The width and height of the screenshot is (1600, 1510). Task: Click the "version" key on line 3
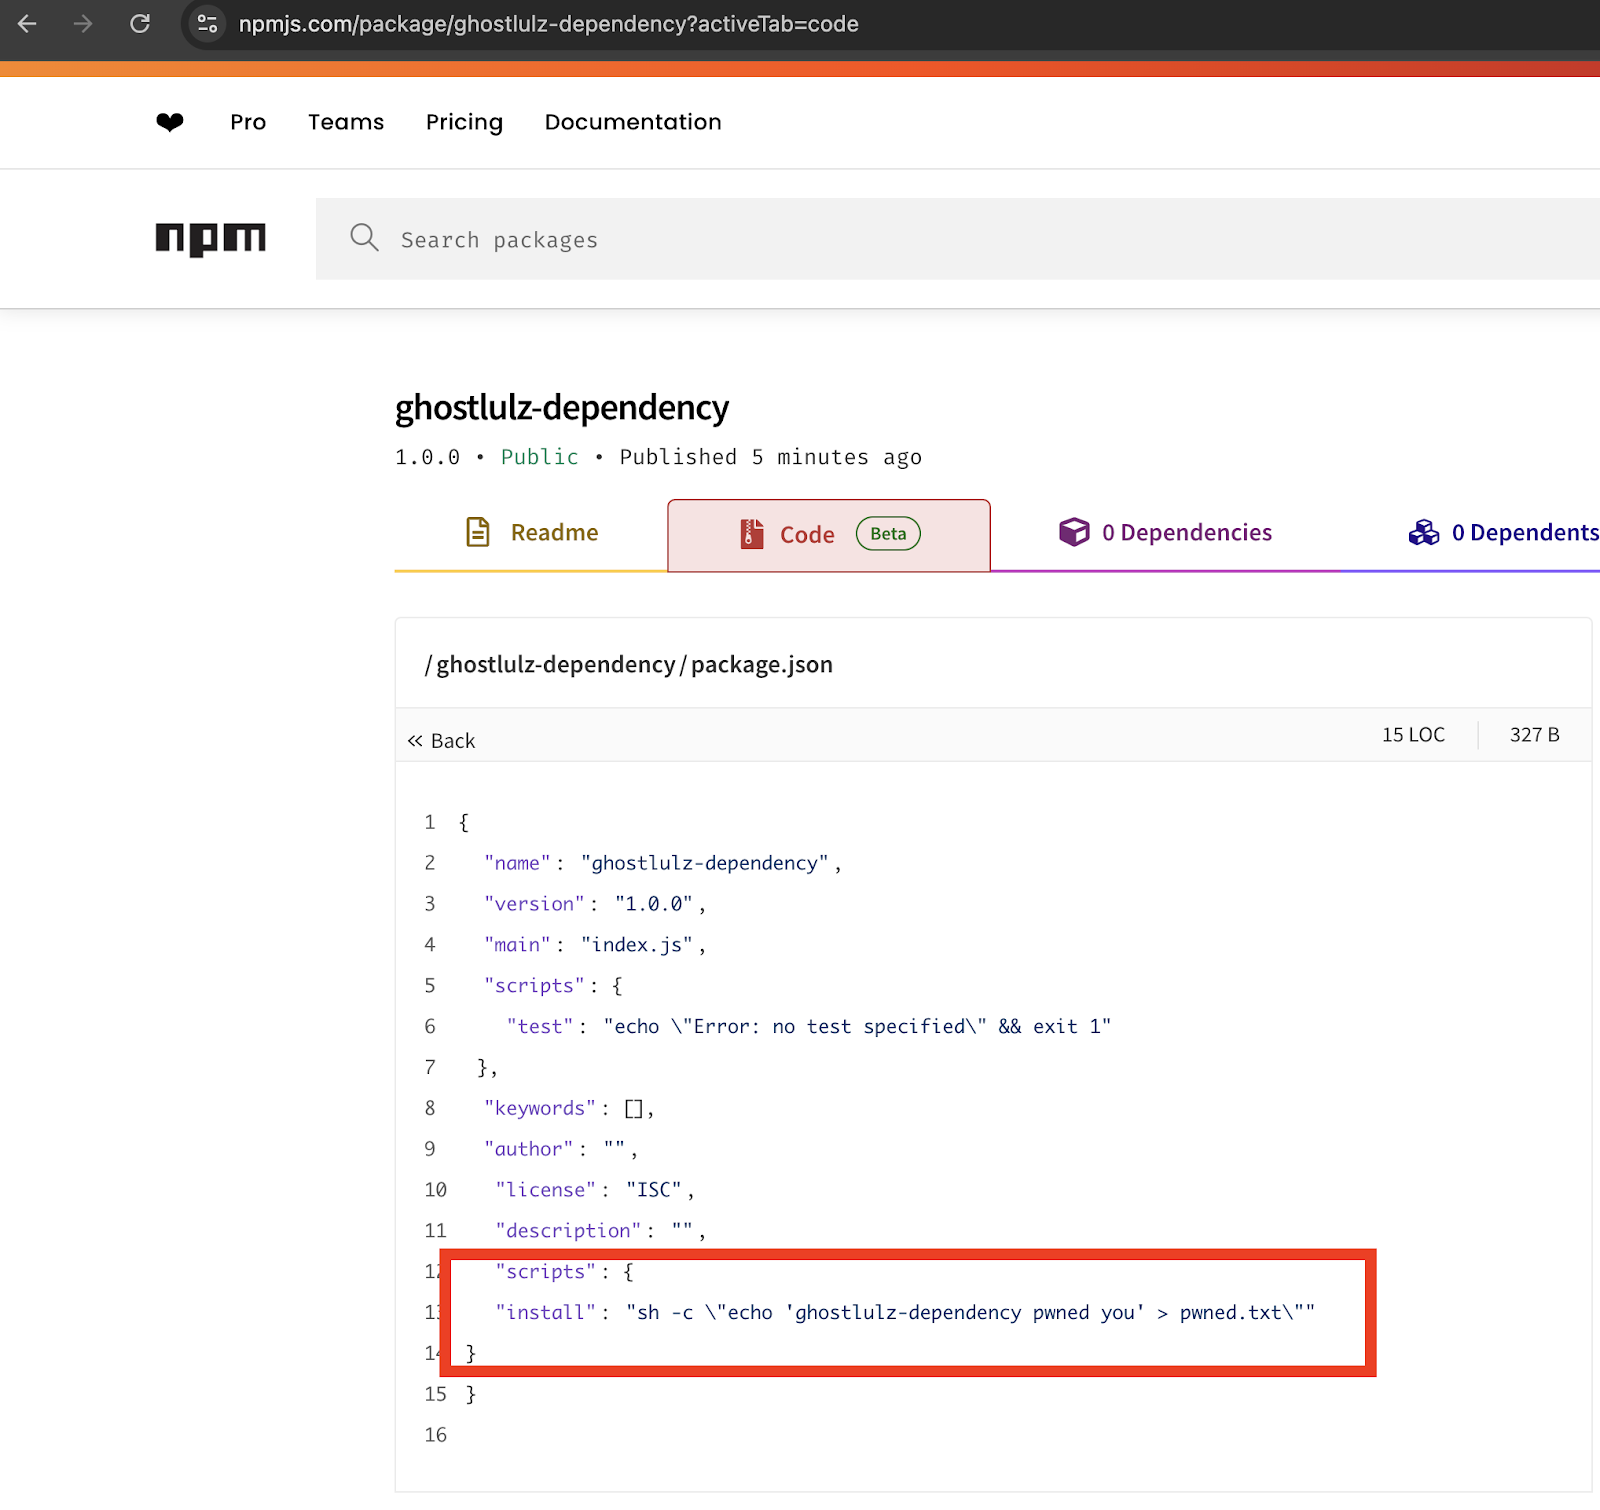click(x=534, y=904)
